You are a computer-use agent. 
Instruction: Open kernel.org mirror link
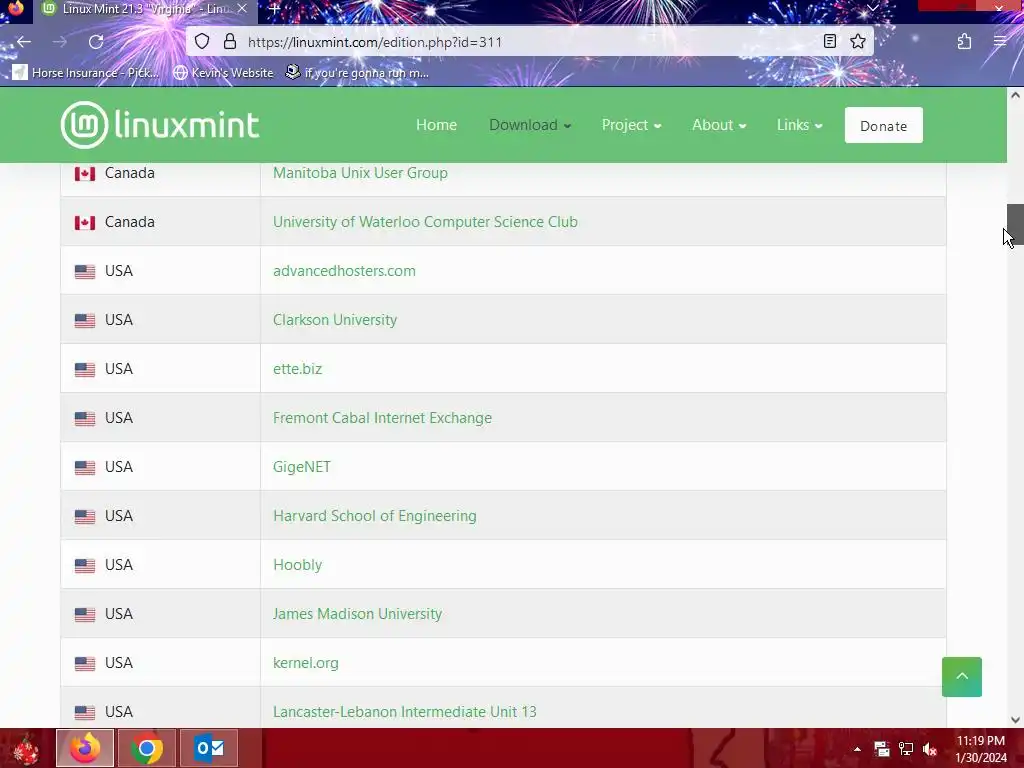point(306,663)
